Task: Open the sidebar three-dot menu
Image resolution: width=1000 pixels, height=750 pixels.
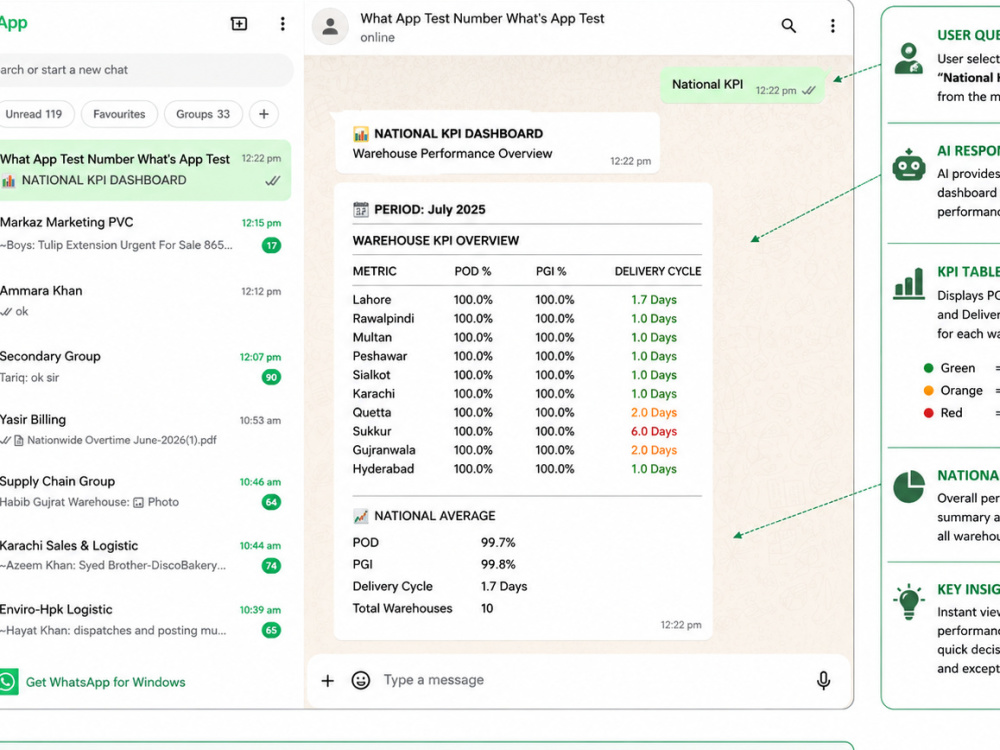Action: coord(283,24)
